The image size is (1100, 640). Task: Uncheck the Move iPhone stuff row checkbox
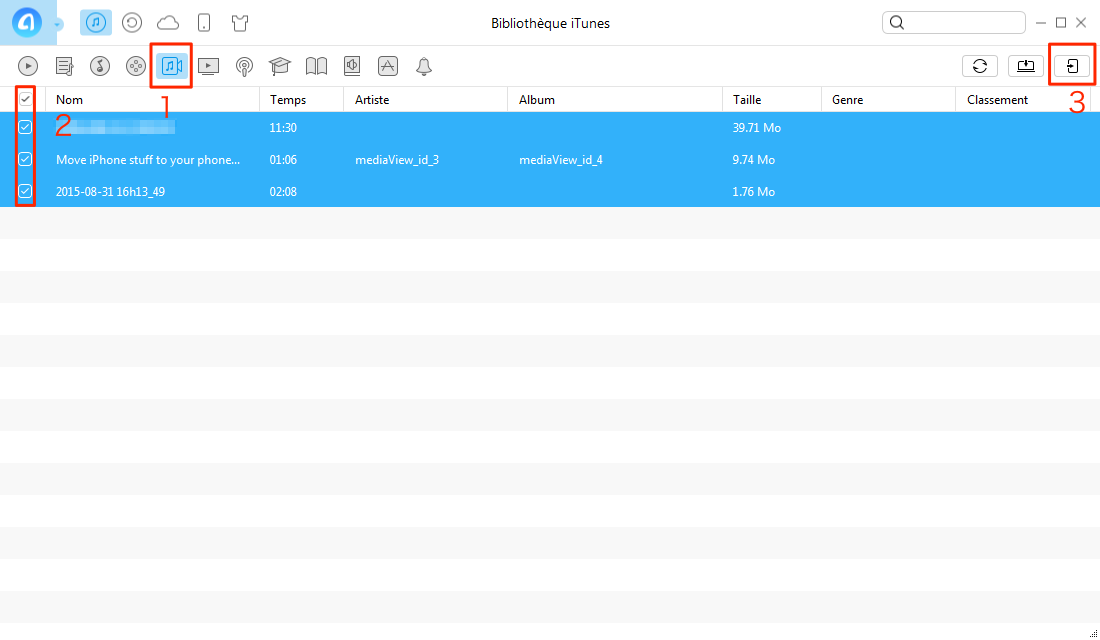(x=25, y=159)
